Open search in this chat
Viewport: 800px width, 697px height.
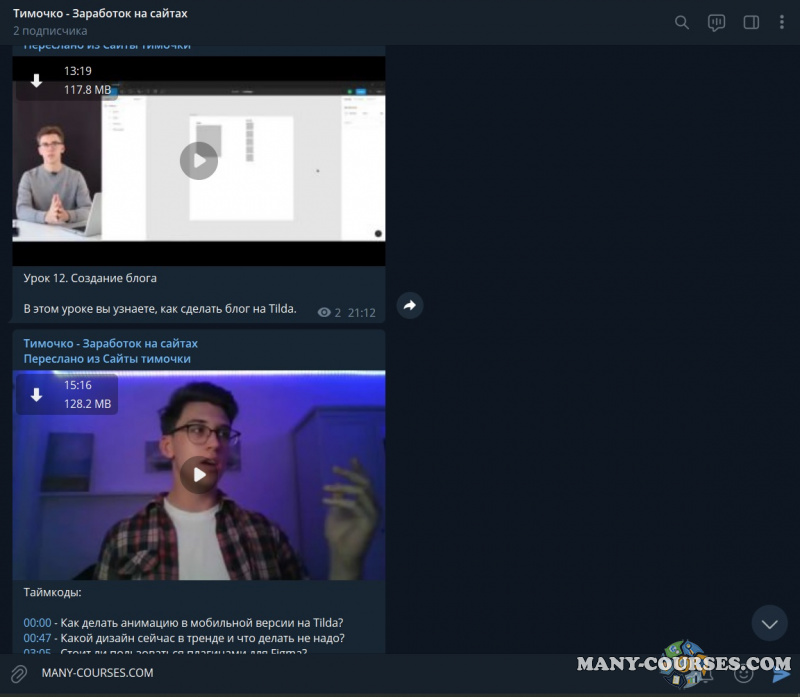[x=682, y=22]
